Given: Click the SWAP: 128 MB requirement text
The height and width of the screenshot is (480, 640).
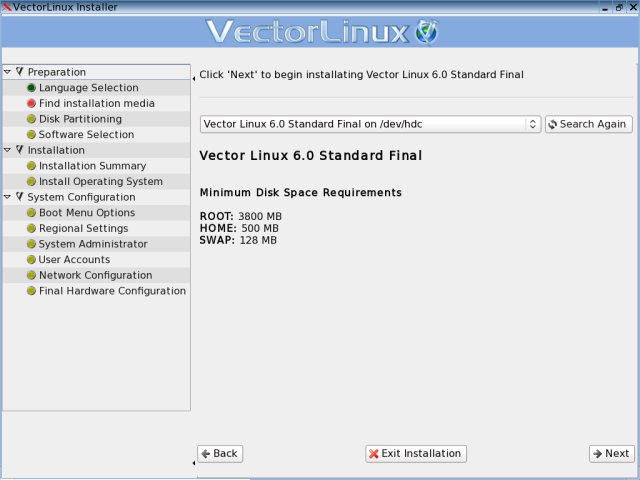Looking at the screenshot, I should [238, 240].
